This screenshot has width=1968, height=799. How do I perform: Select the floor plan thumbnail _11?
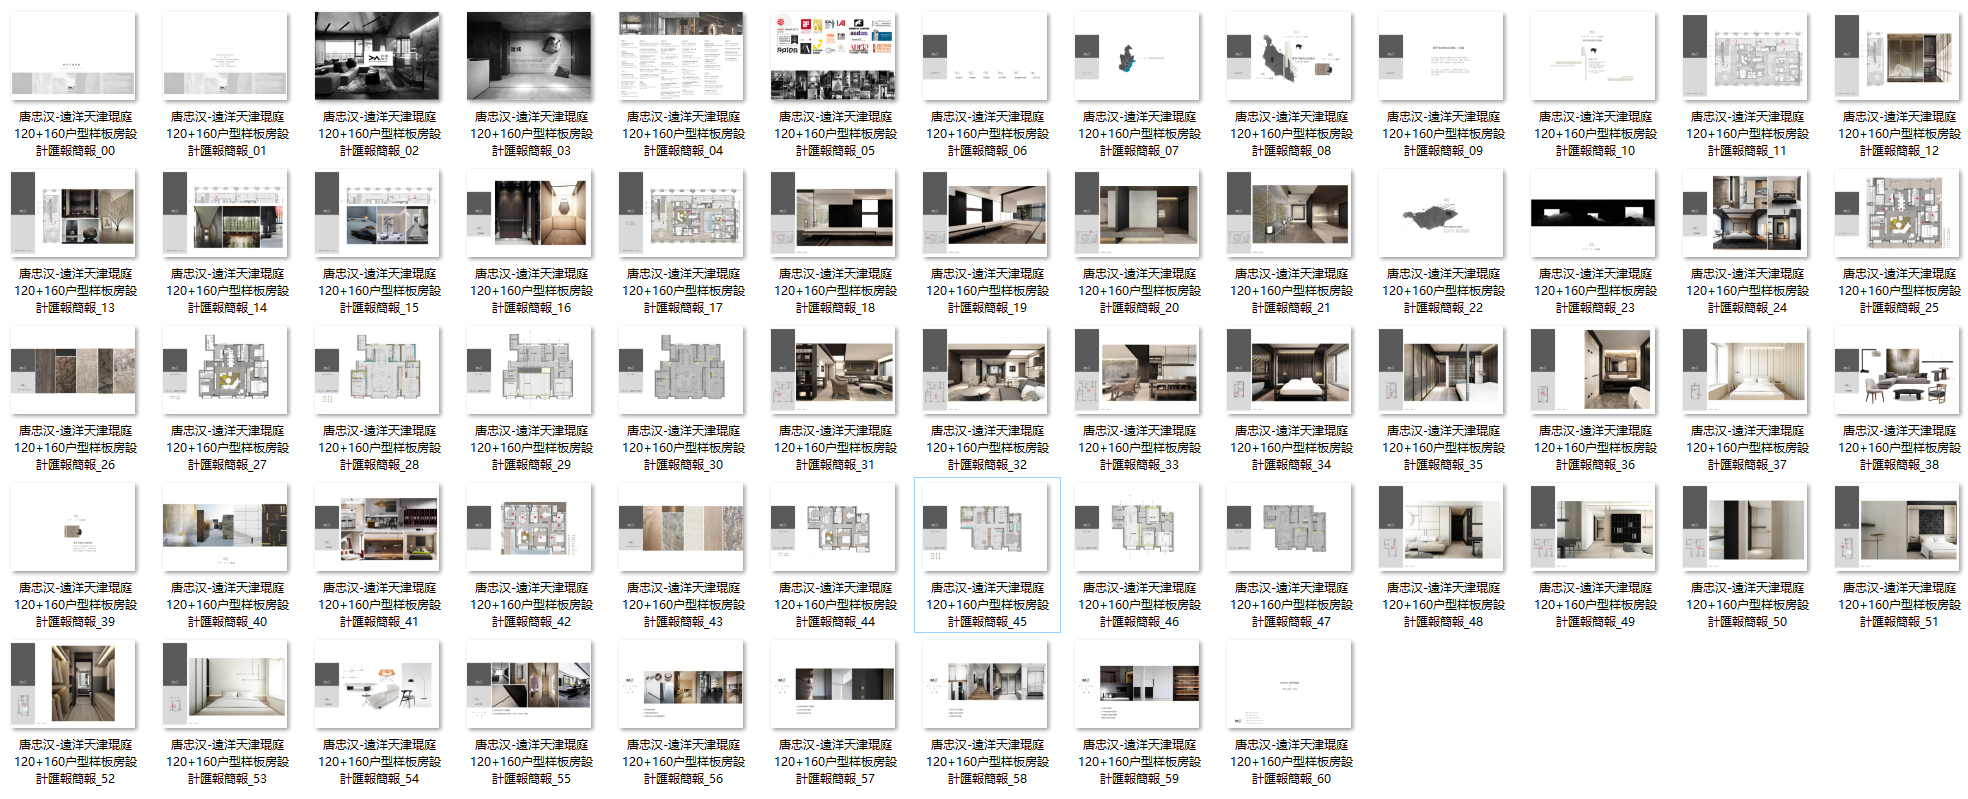tap(1745, 56)
